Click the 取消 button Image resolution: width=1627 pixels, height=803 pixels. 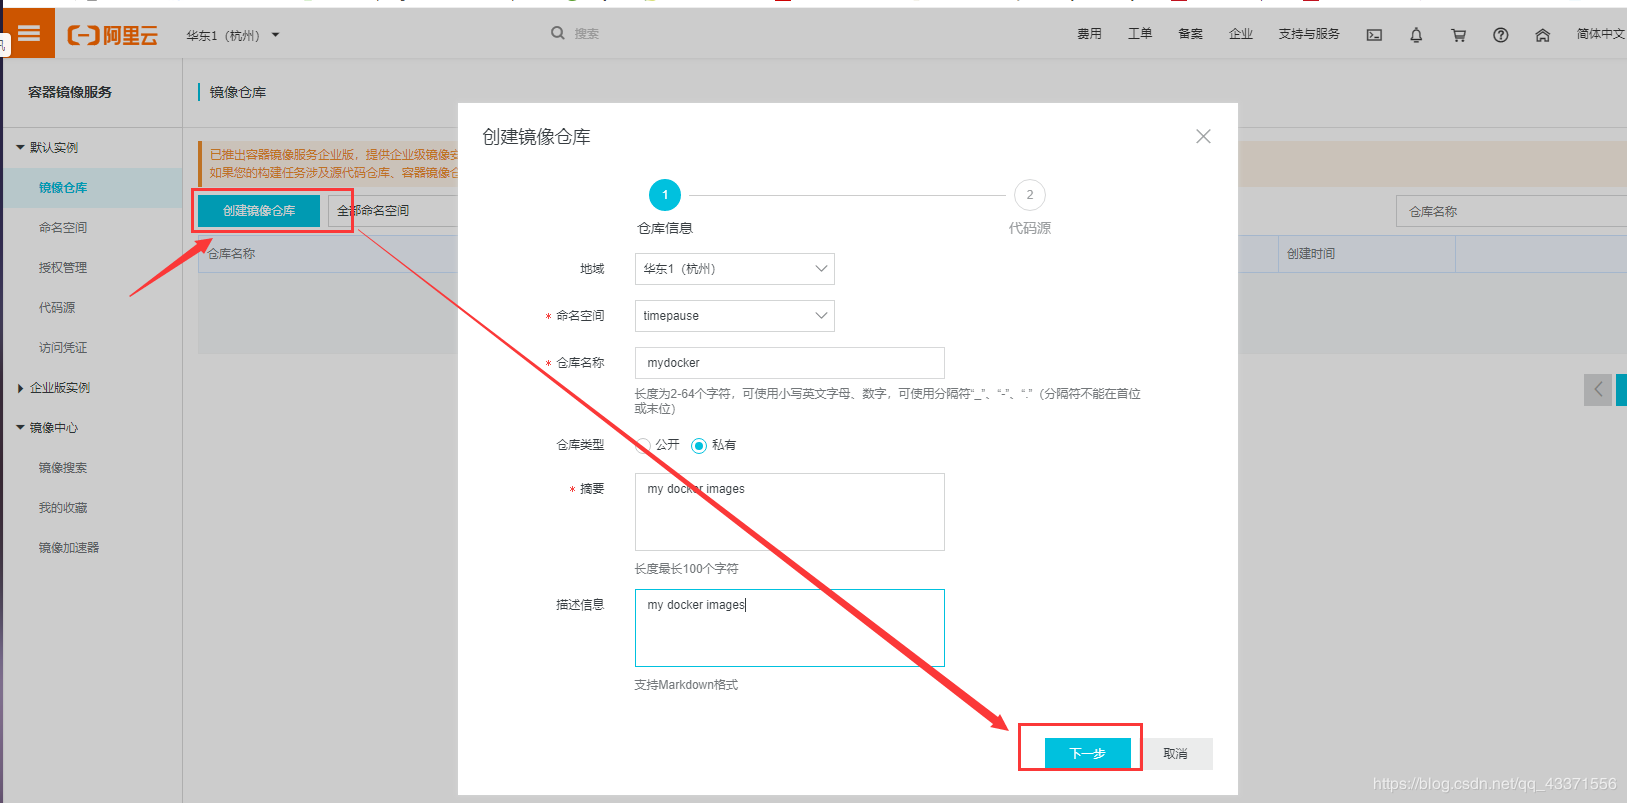(x=1175, y=753)
